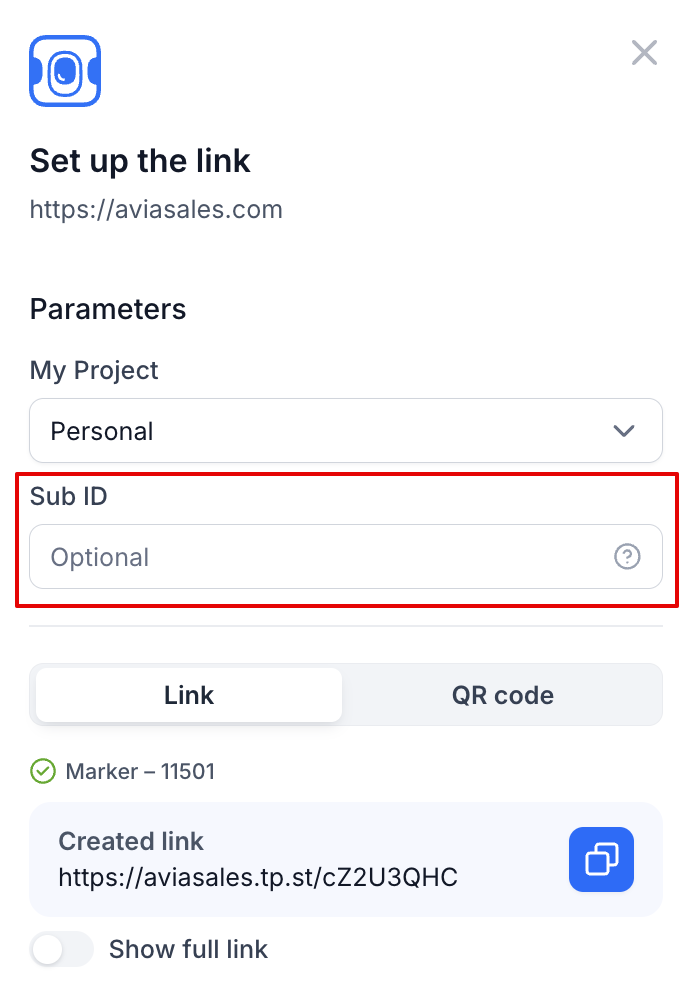
Task: Click the created aviasales.tp.st short link
Action: click(x=258, y=877)
